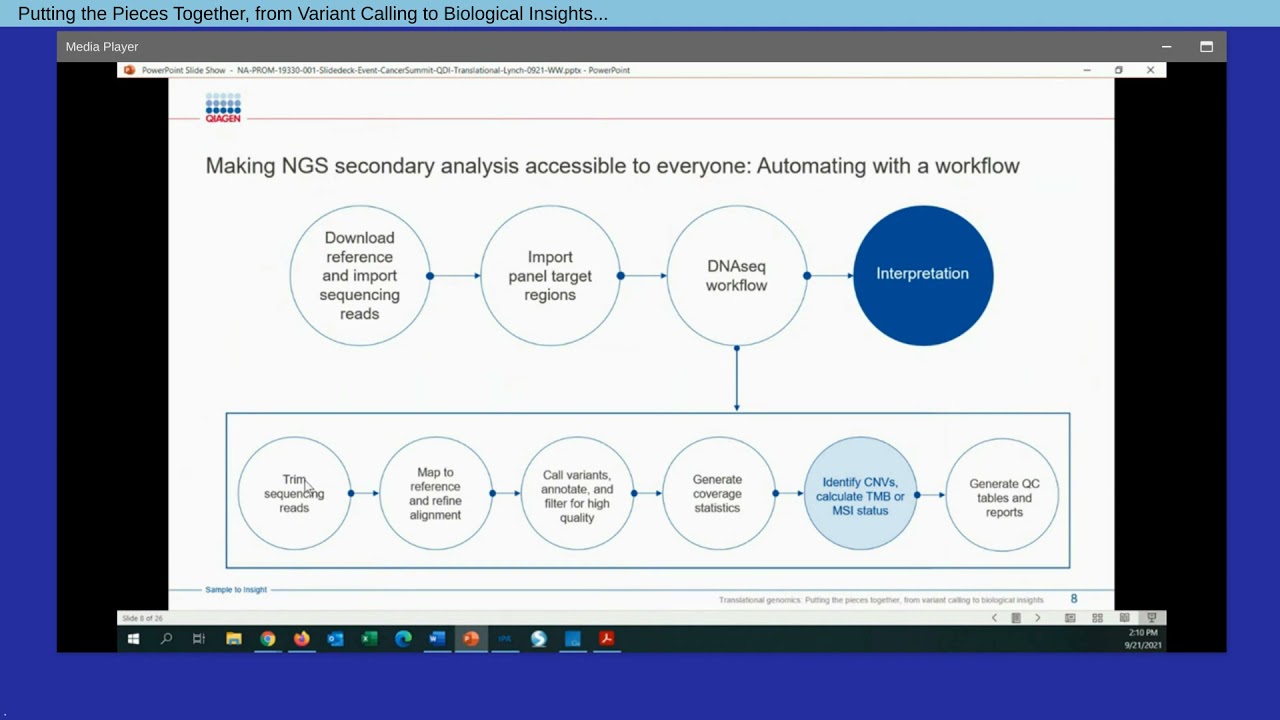Click the Interpretation circle
Screen dimensions: 1280x720
pos(923,275)
